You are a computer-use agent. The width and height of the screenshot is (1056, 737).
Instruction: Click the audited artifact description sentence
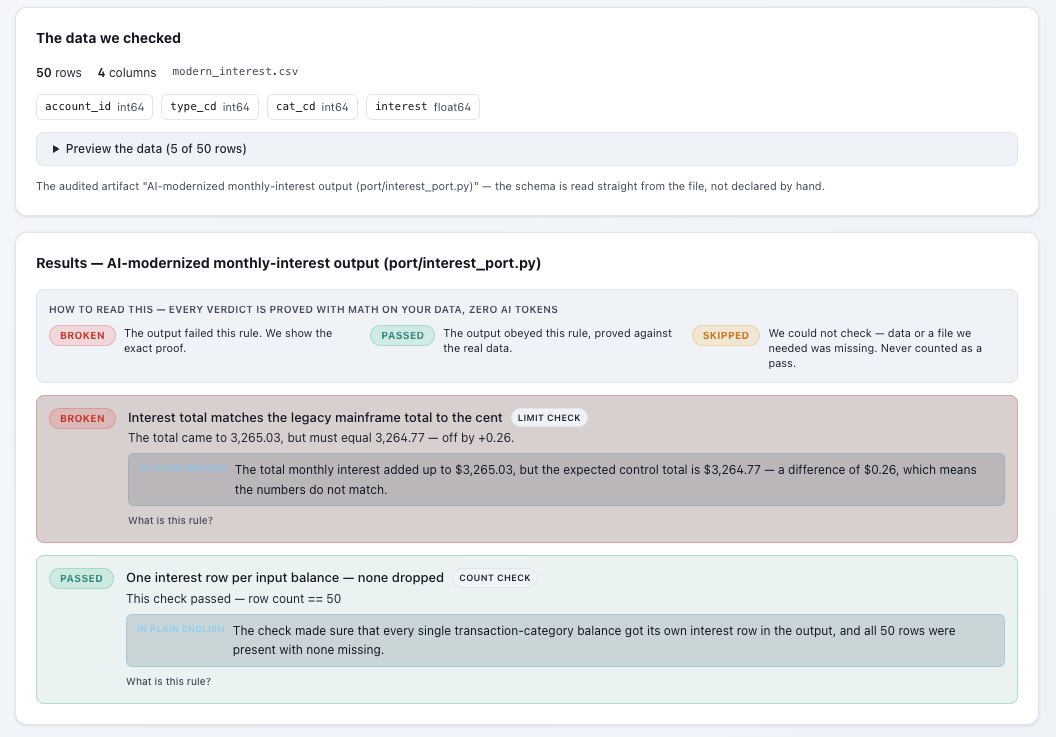pyautogui.click(x=430, y=187)
